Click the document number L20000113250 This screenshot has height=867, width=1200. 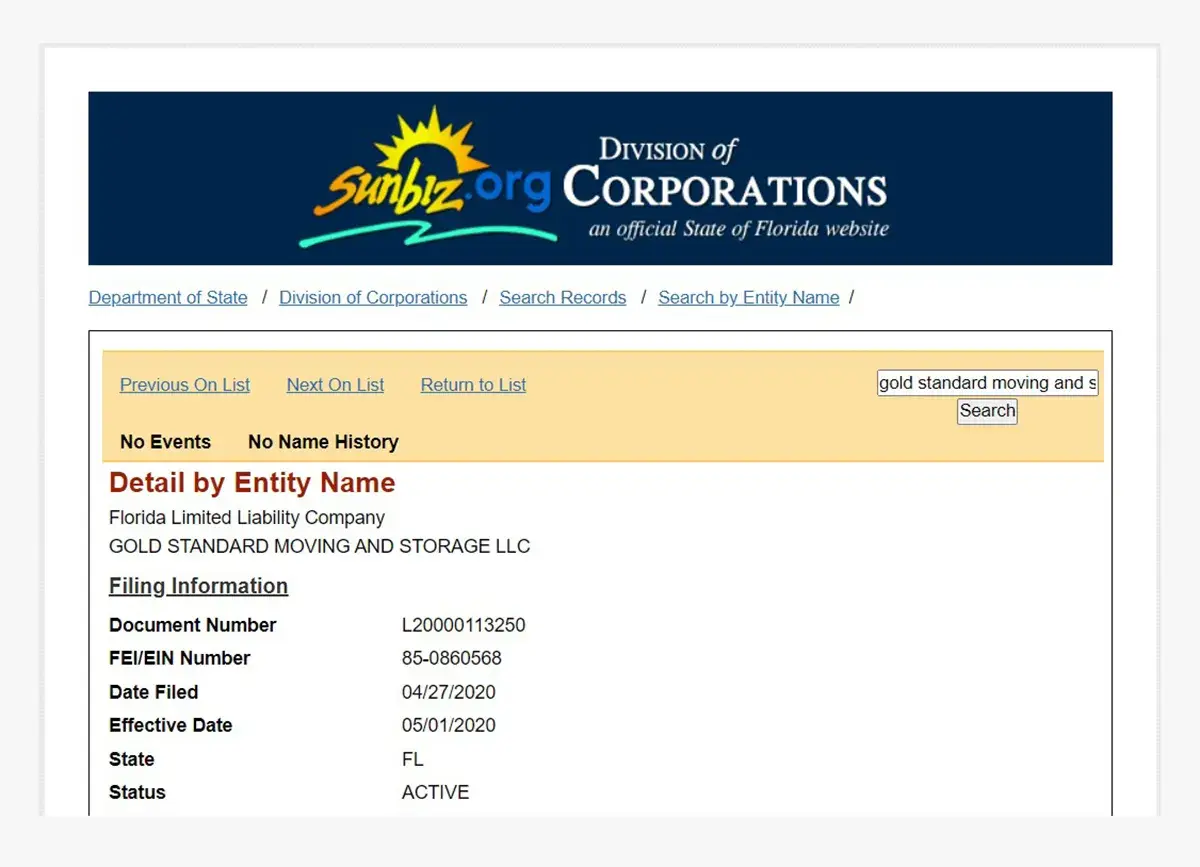point(463,626)
